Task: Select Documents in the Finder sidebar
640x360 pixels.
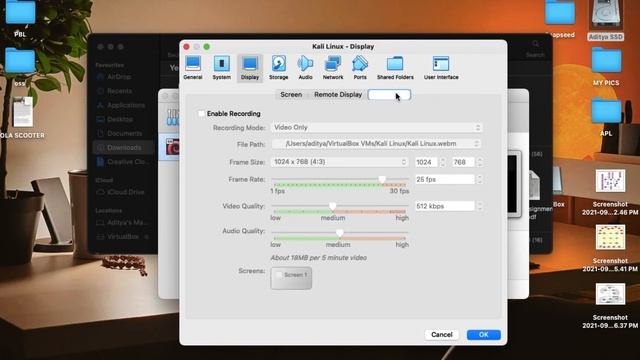Action: click(x=124, y=133)
